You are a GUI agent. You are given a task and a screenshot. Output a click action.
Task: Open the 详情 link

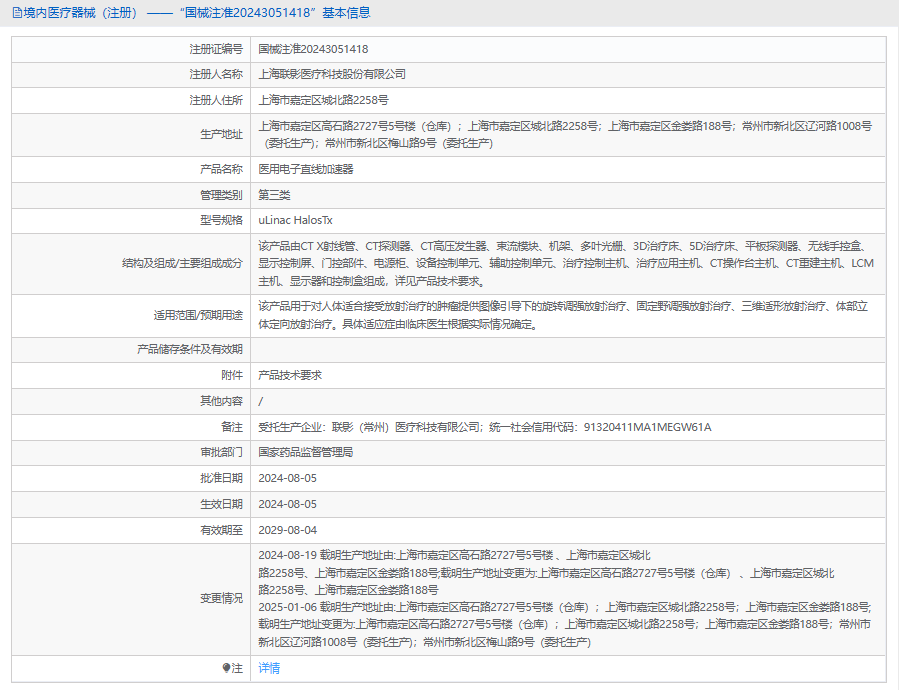[269, 668]
